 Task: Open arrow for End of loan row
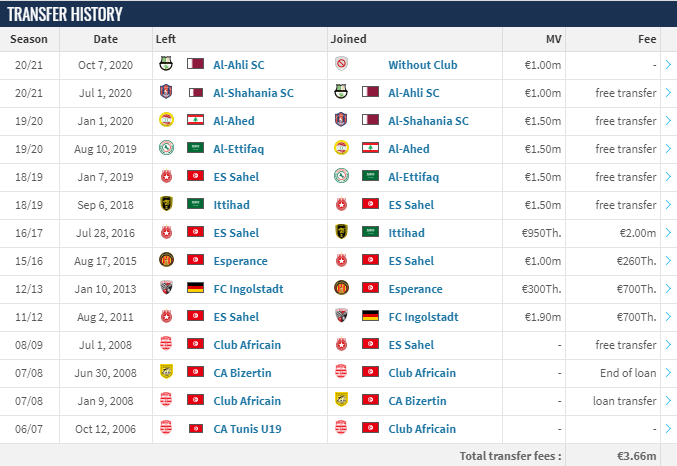pos(668,373)
